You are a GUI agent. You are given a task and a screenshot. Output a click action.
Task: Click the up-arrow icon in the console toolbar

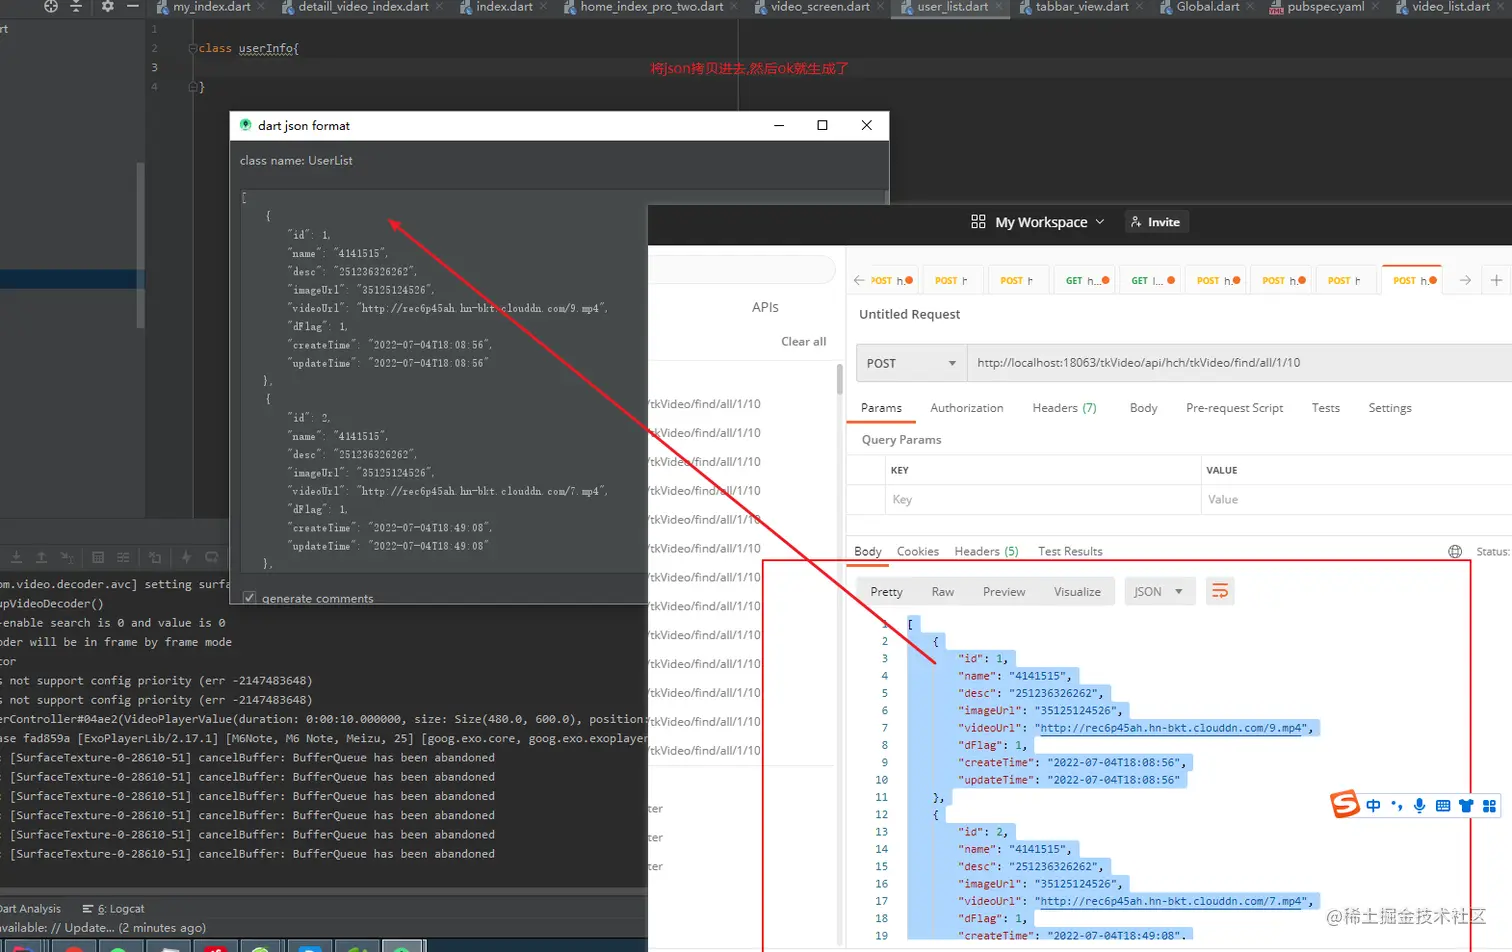click(41, 557)
